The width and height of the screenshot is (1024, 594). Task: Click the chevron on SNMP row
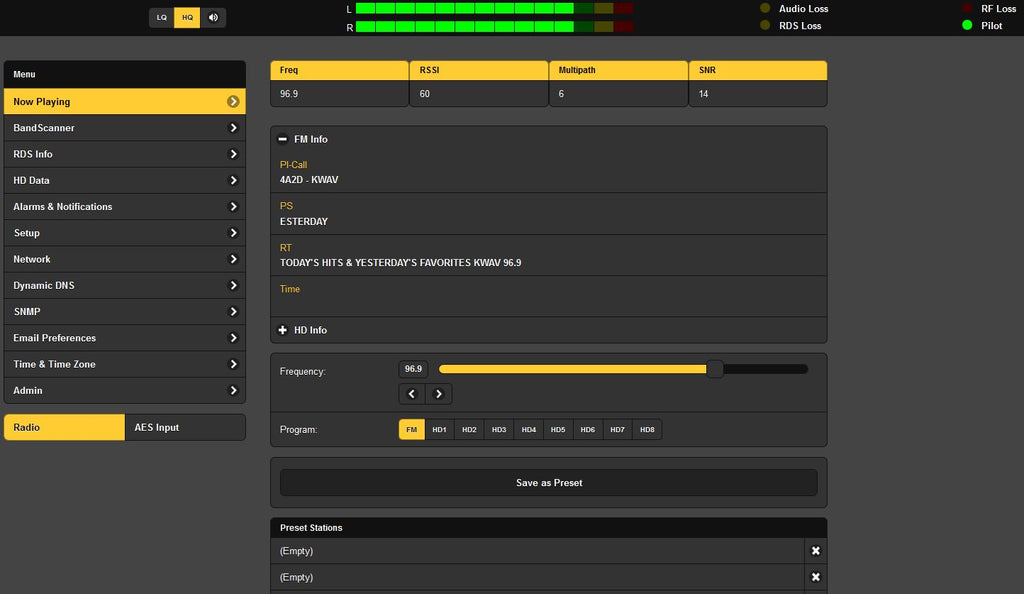click(233, 311)
